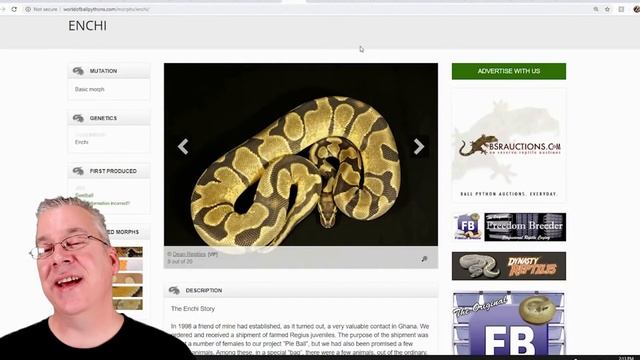The image size is (640, 360).
Task: Click the Basic morph mutation text
Action: pos(89,89)
